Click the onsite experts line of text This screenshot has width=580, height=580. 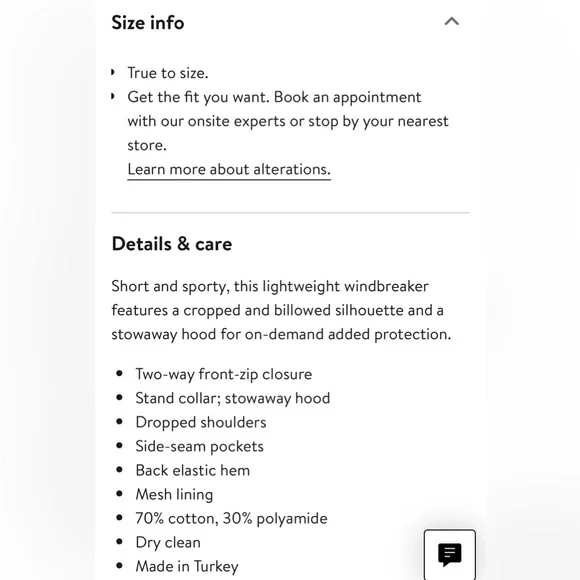coord(288,121)
